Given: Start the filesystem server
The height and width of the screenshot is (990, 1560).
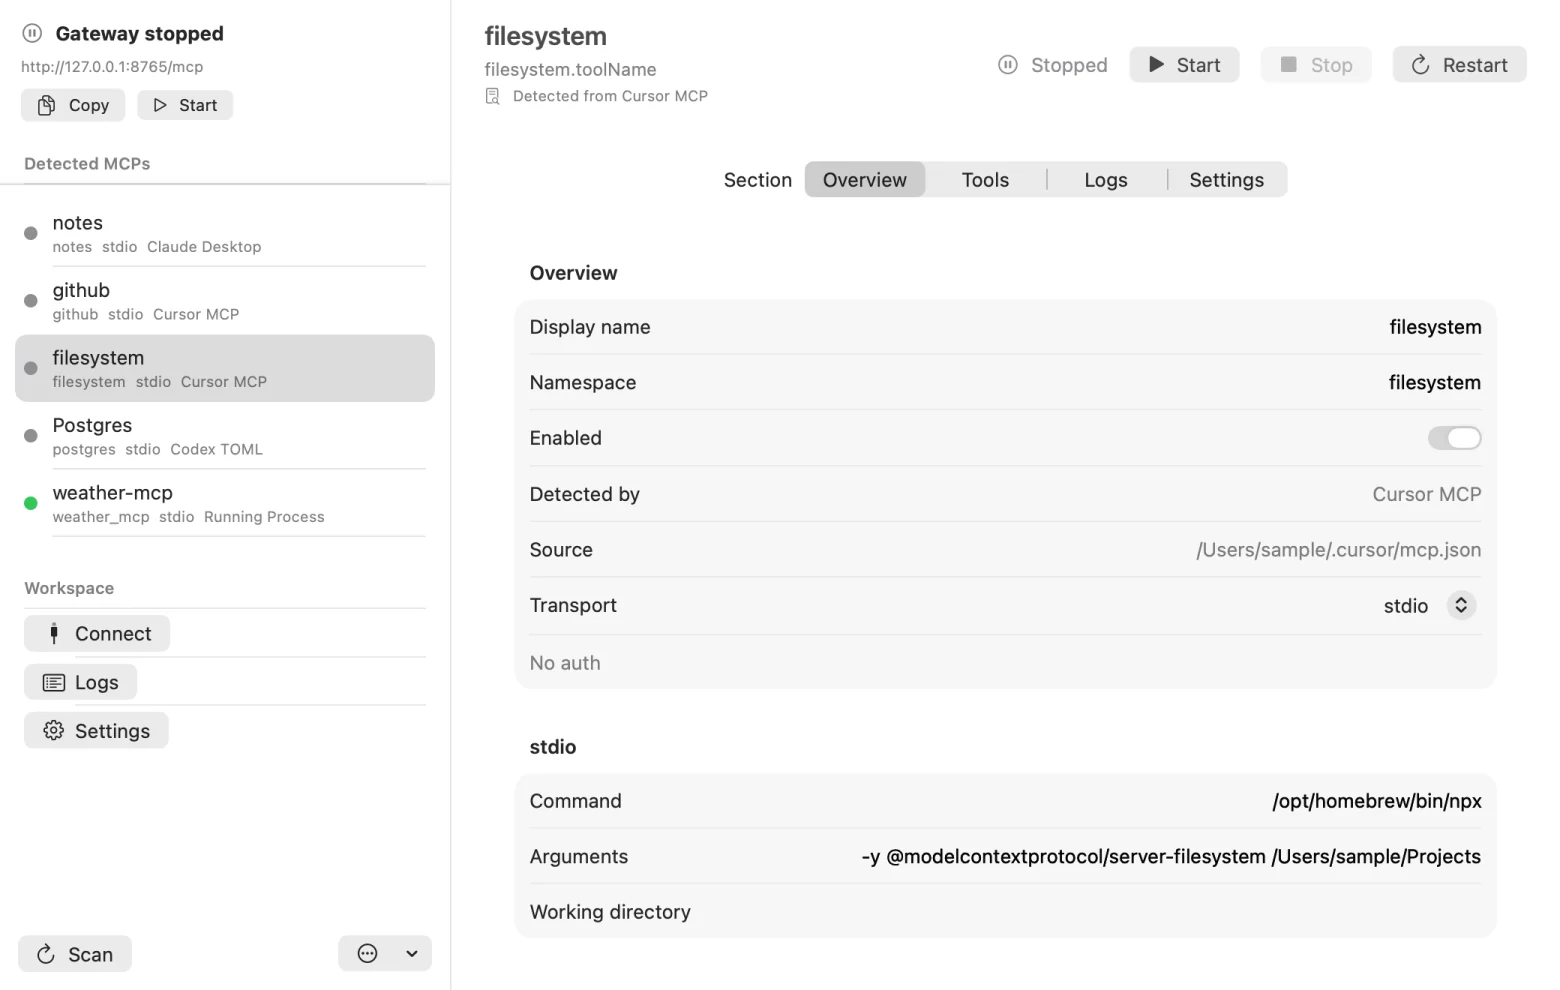Looking at the screenshot, I should 1184,65.
